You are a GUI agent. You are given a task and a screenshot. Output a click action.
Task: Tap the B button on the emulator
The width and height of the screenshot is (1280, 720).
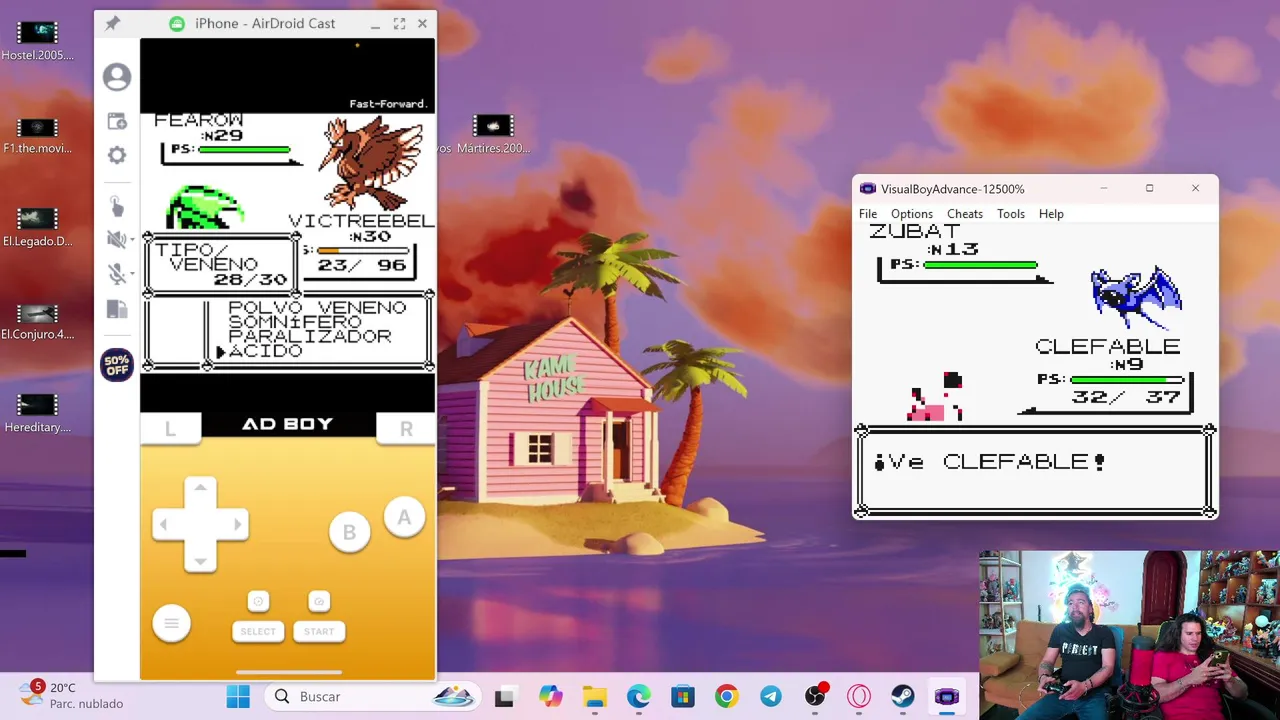tap(349, 532)
